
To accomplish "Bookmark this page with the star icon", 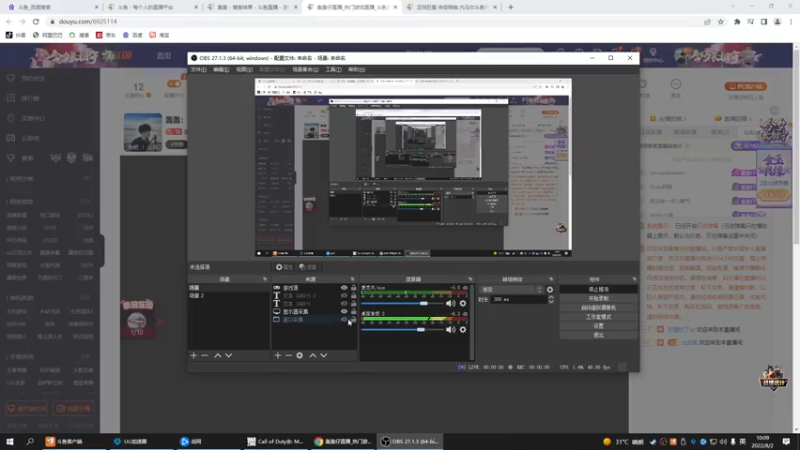I will [721, 21].
